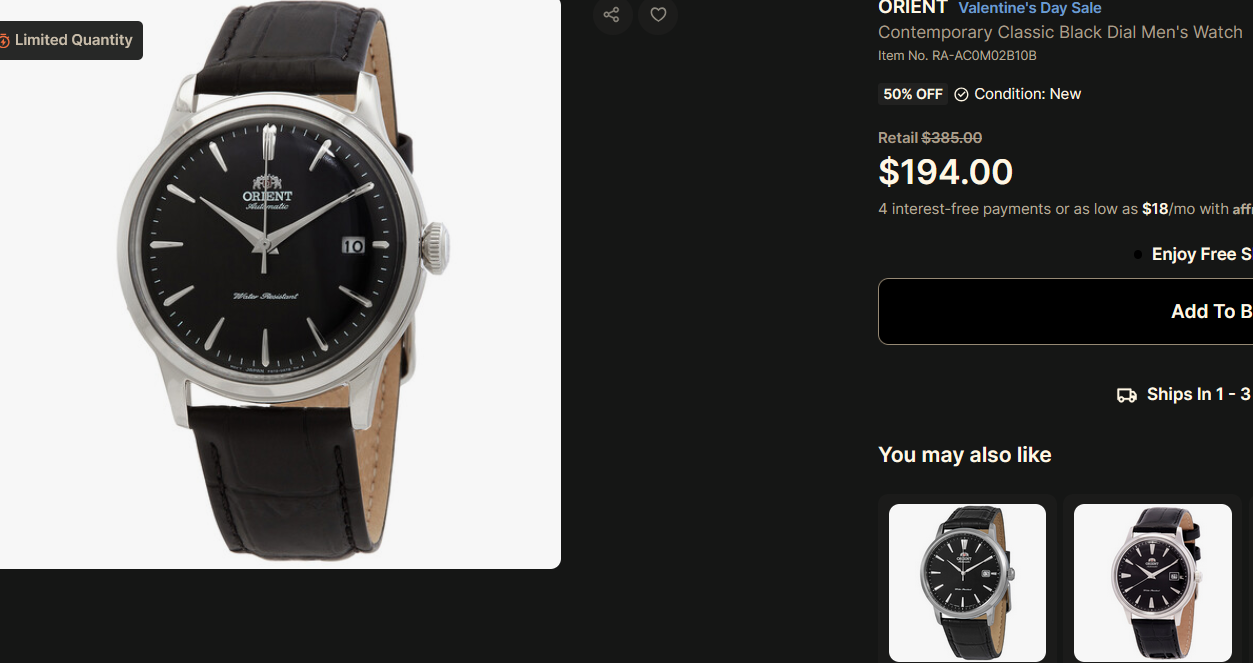Click the Item No. RA-AC0M02B10B text
The width and height of the screenshot is (1253, 663).
957,56
